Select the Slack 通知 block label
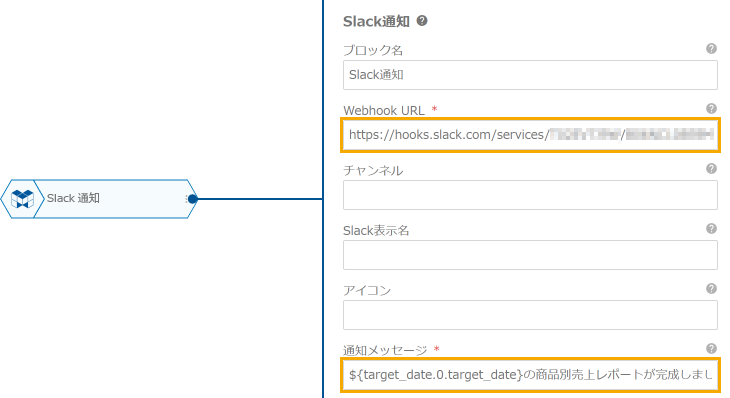730x398 pixels. click(x=73, y=198)
